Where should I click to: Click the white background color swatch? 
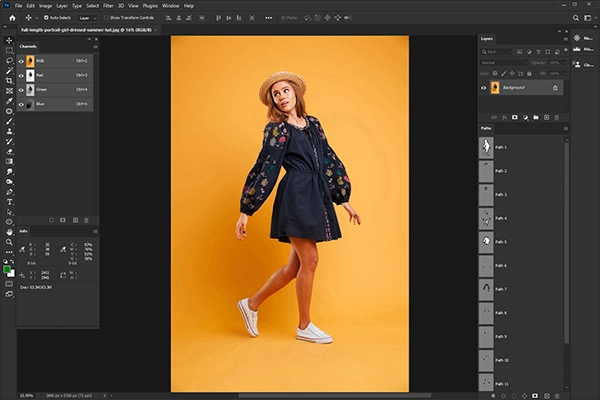point(12,274)
